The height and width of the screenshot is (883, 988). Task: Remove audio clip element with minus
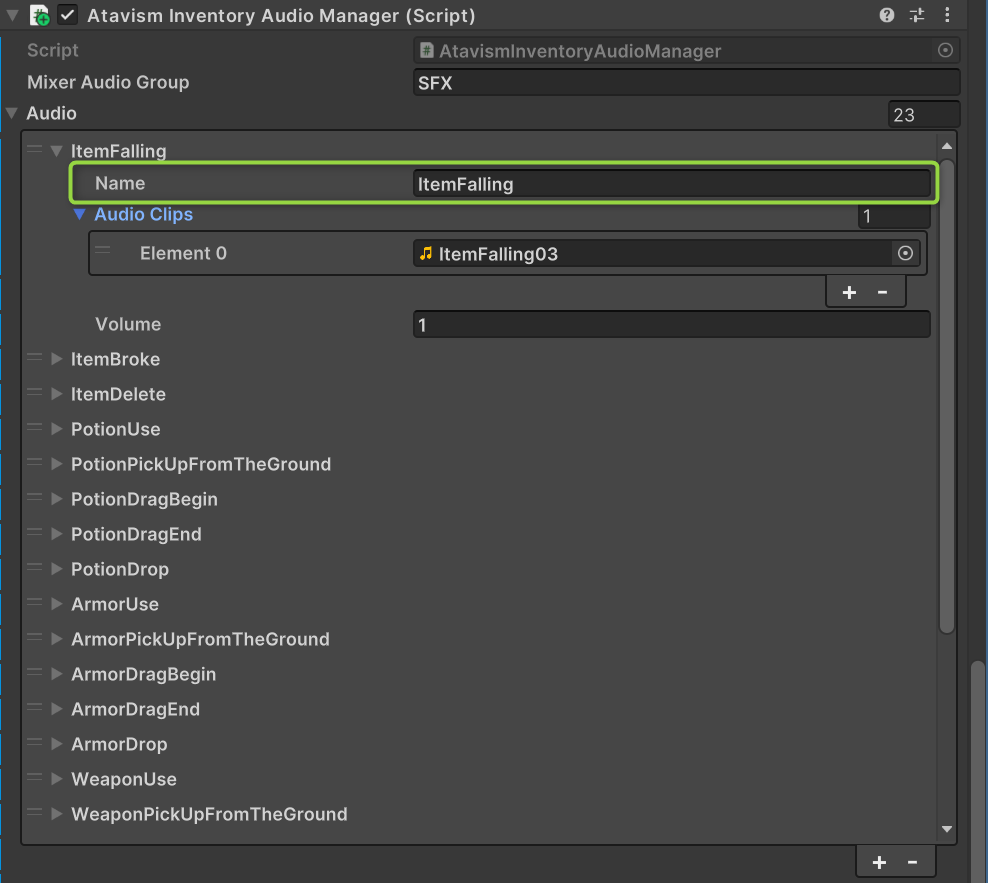tap(882, 292)
